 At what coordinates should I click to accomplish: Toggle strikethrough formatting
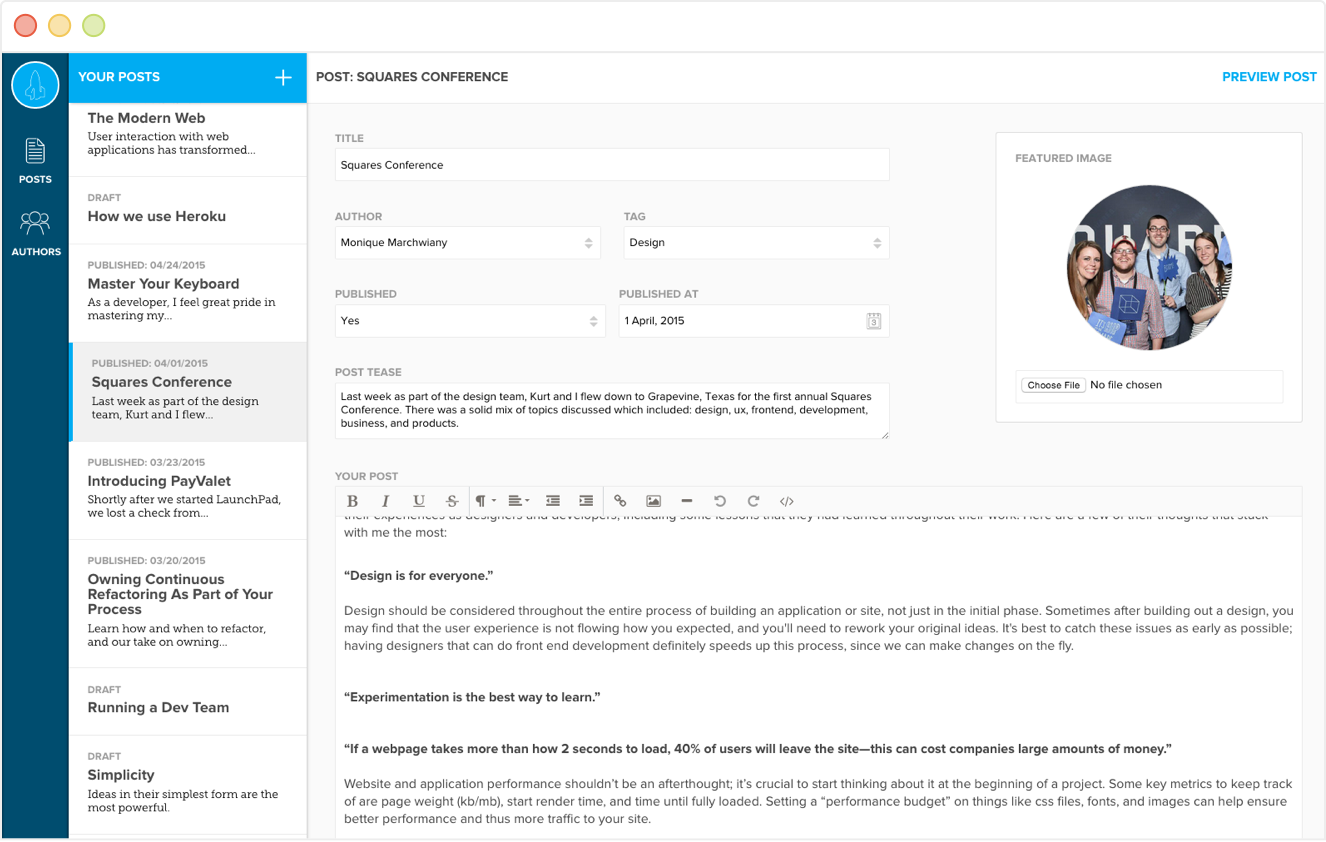pos(452,501)
